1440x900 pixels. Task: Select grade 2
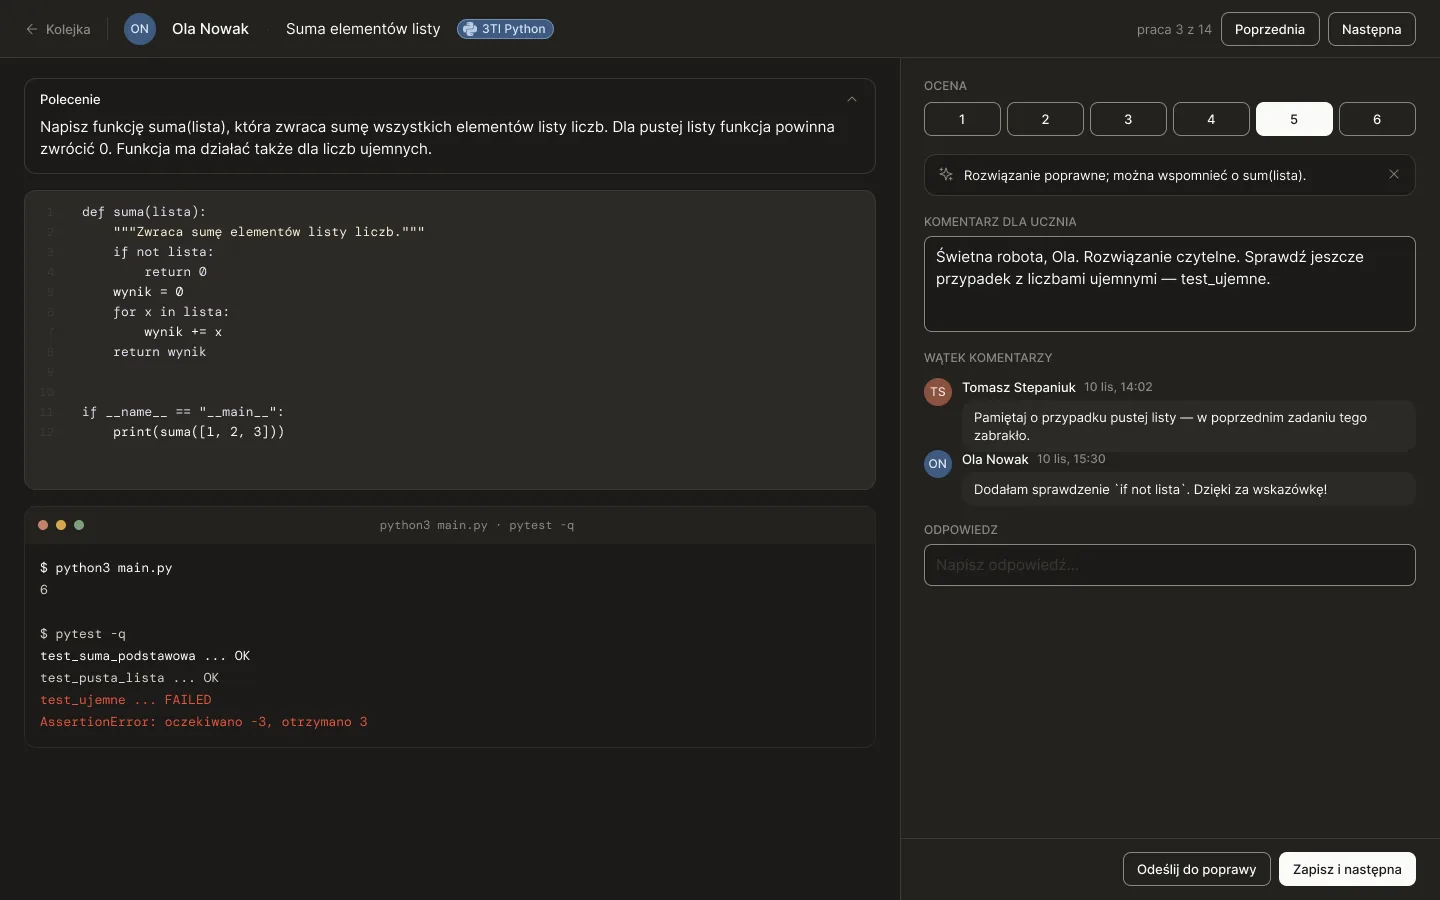(1045, 119)
